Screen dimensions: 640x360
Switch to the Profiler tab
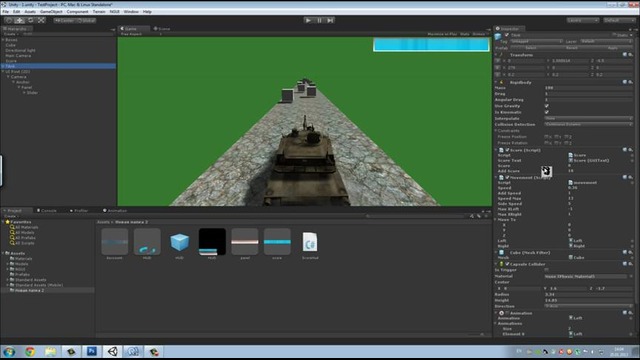point(79,211)
